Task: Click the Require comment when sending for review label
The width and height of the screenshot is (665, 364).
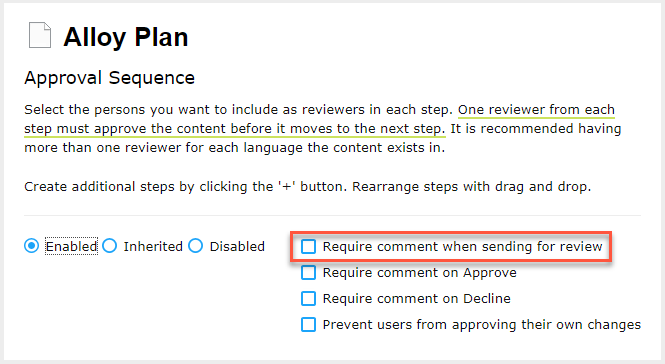Action: (x=462, y=246)
